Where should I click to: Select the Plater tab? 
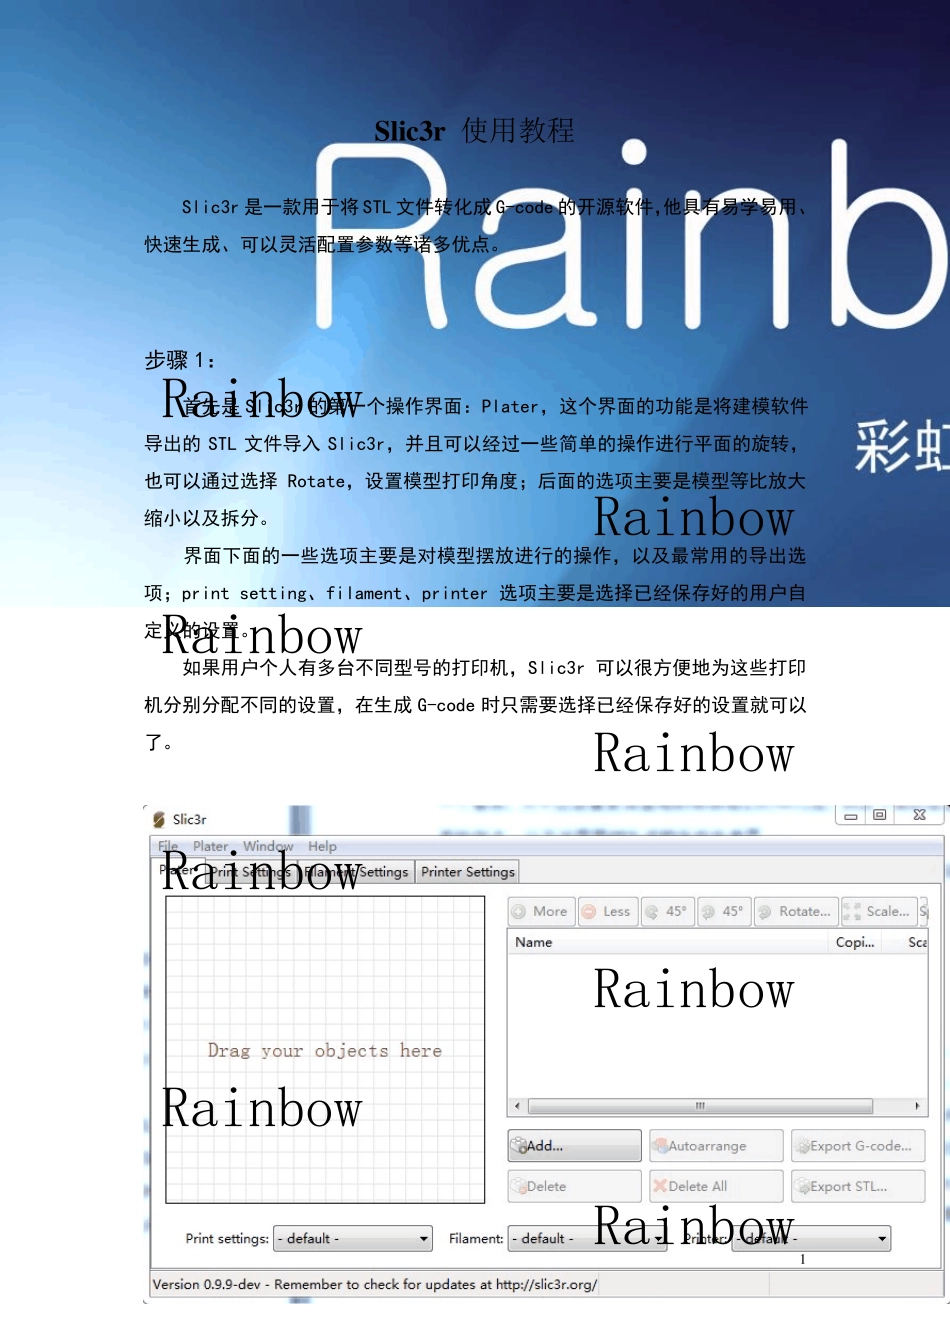click(179, 870)
